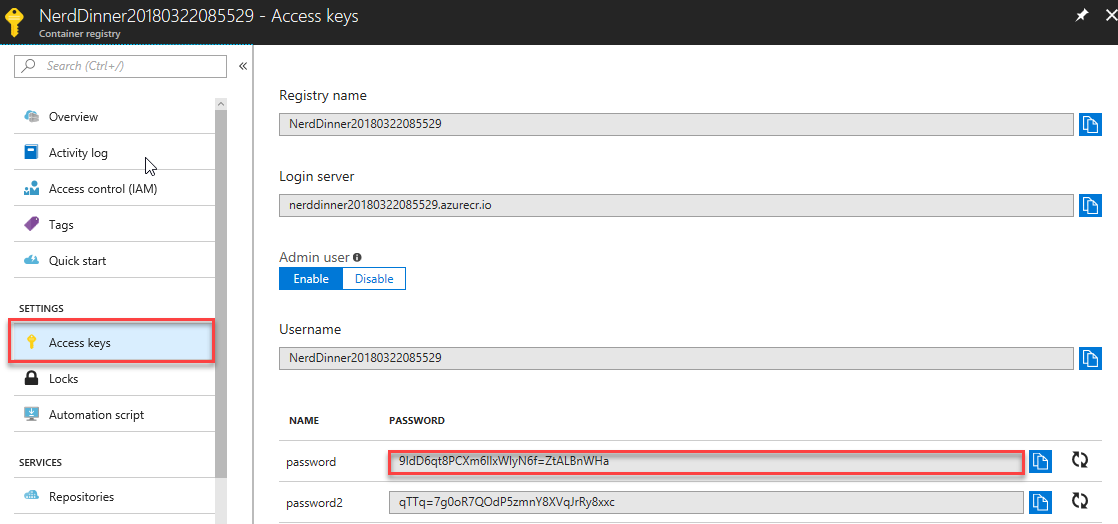Viewport: 1118px width, 524px height.
Task: Click the Quick start cloud icon
Action: [31, 261]
